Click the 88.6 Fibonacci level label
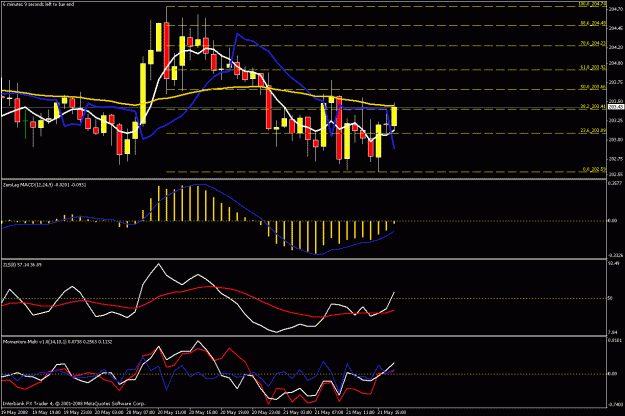 (x=593, y=23)
